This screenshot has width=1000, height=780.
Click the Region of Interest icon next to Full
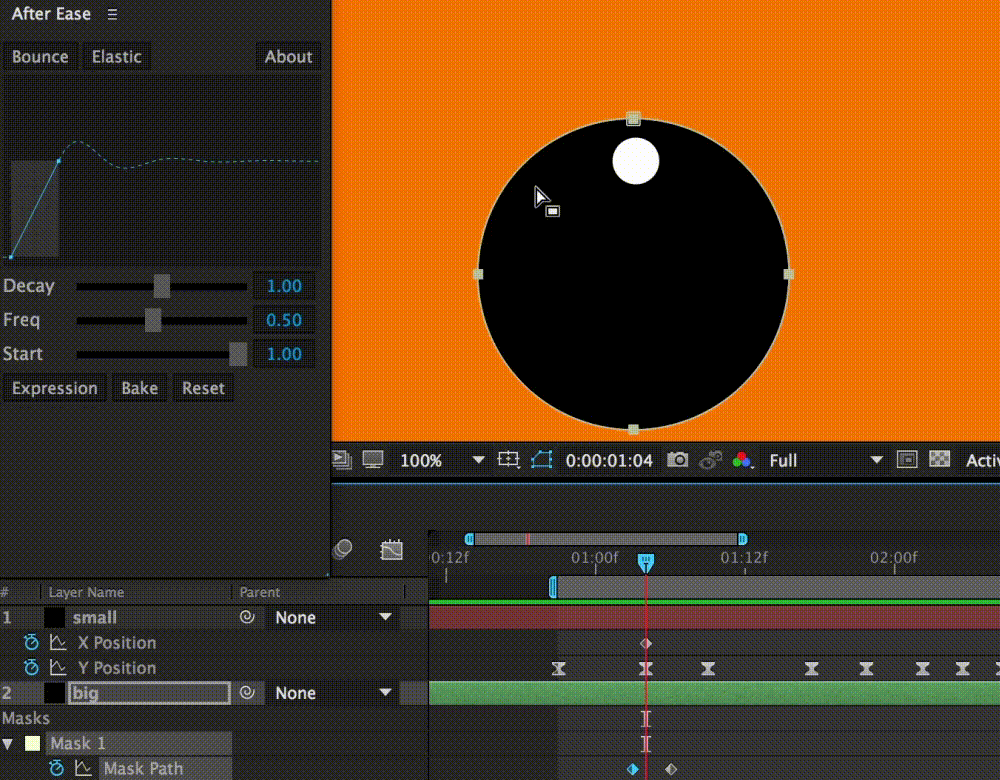[907, 460]
